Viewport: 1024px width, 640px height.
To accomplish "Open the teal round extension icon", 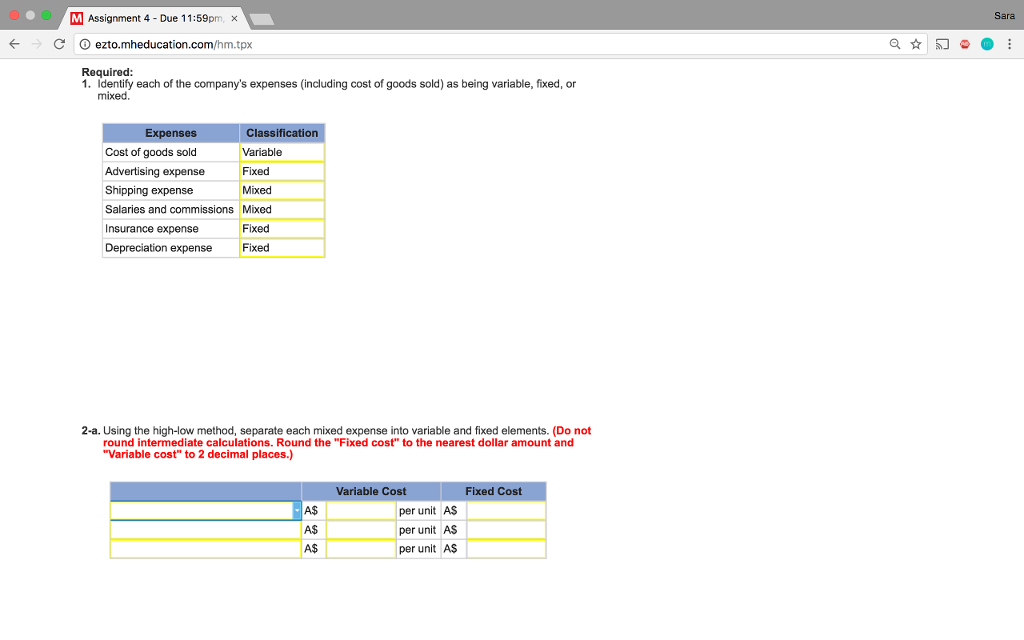I will tap(987, 44).
